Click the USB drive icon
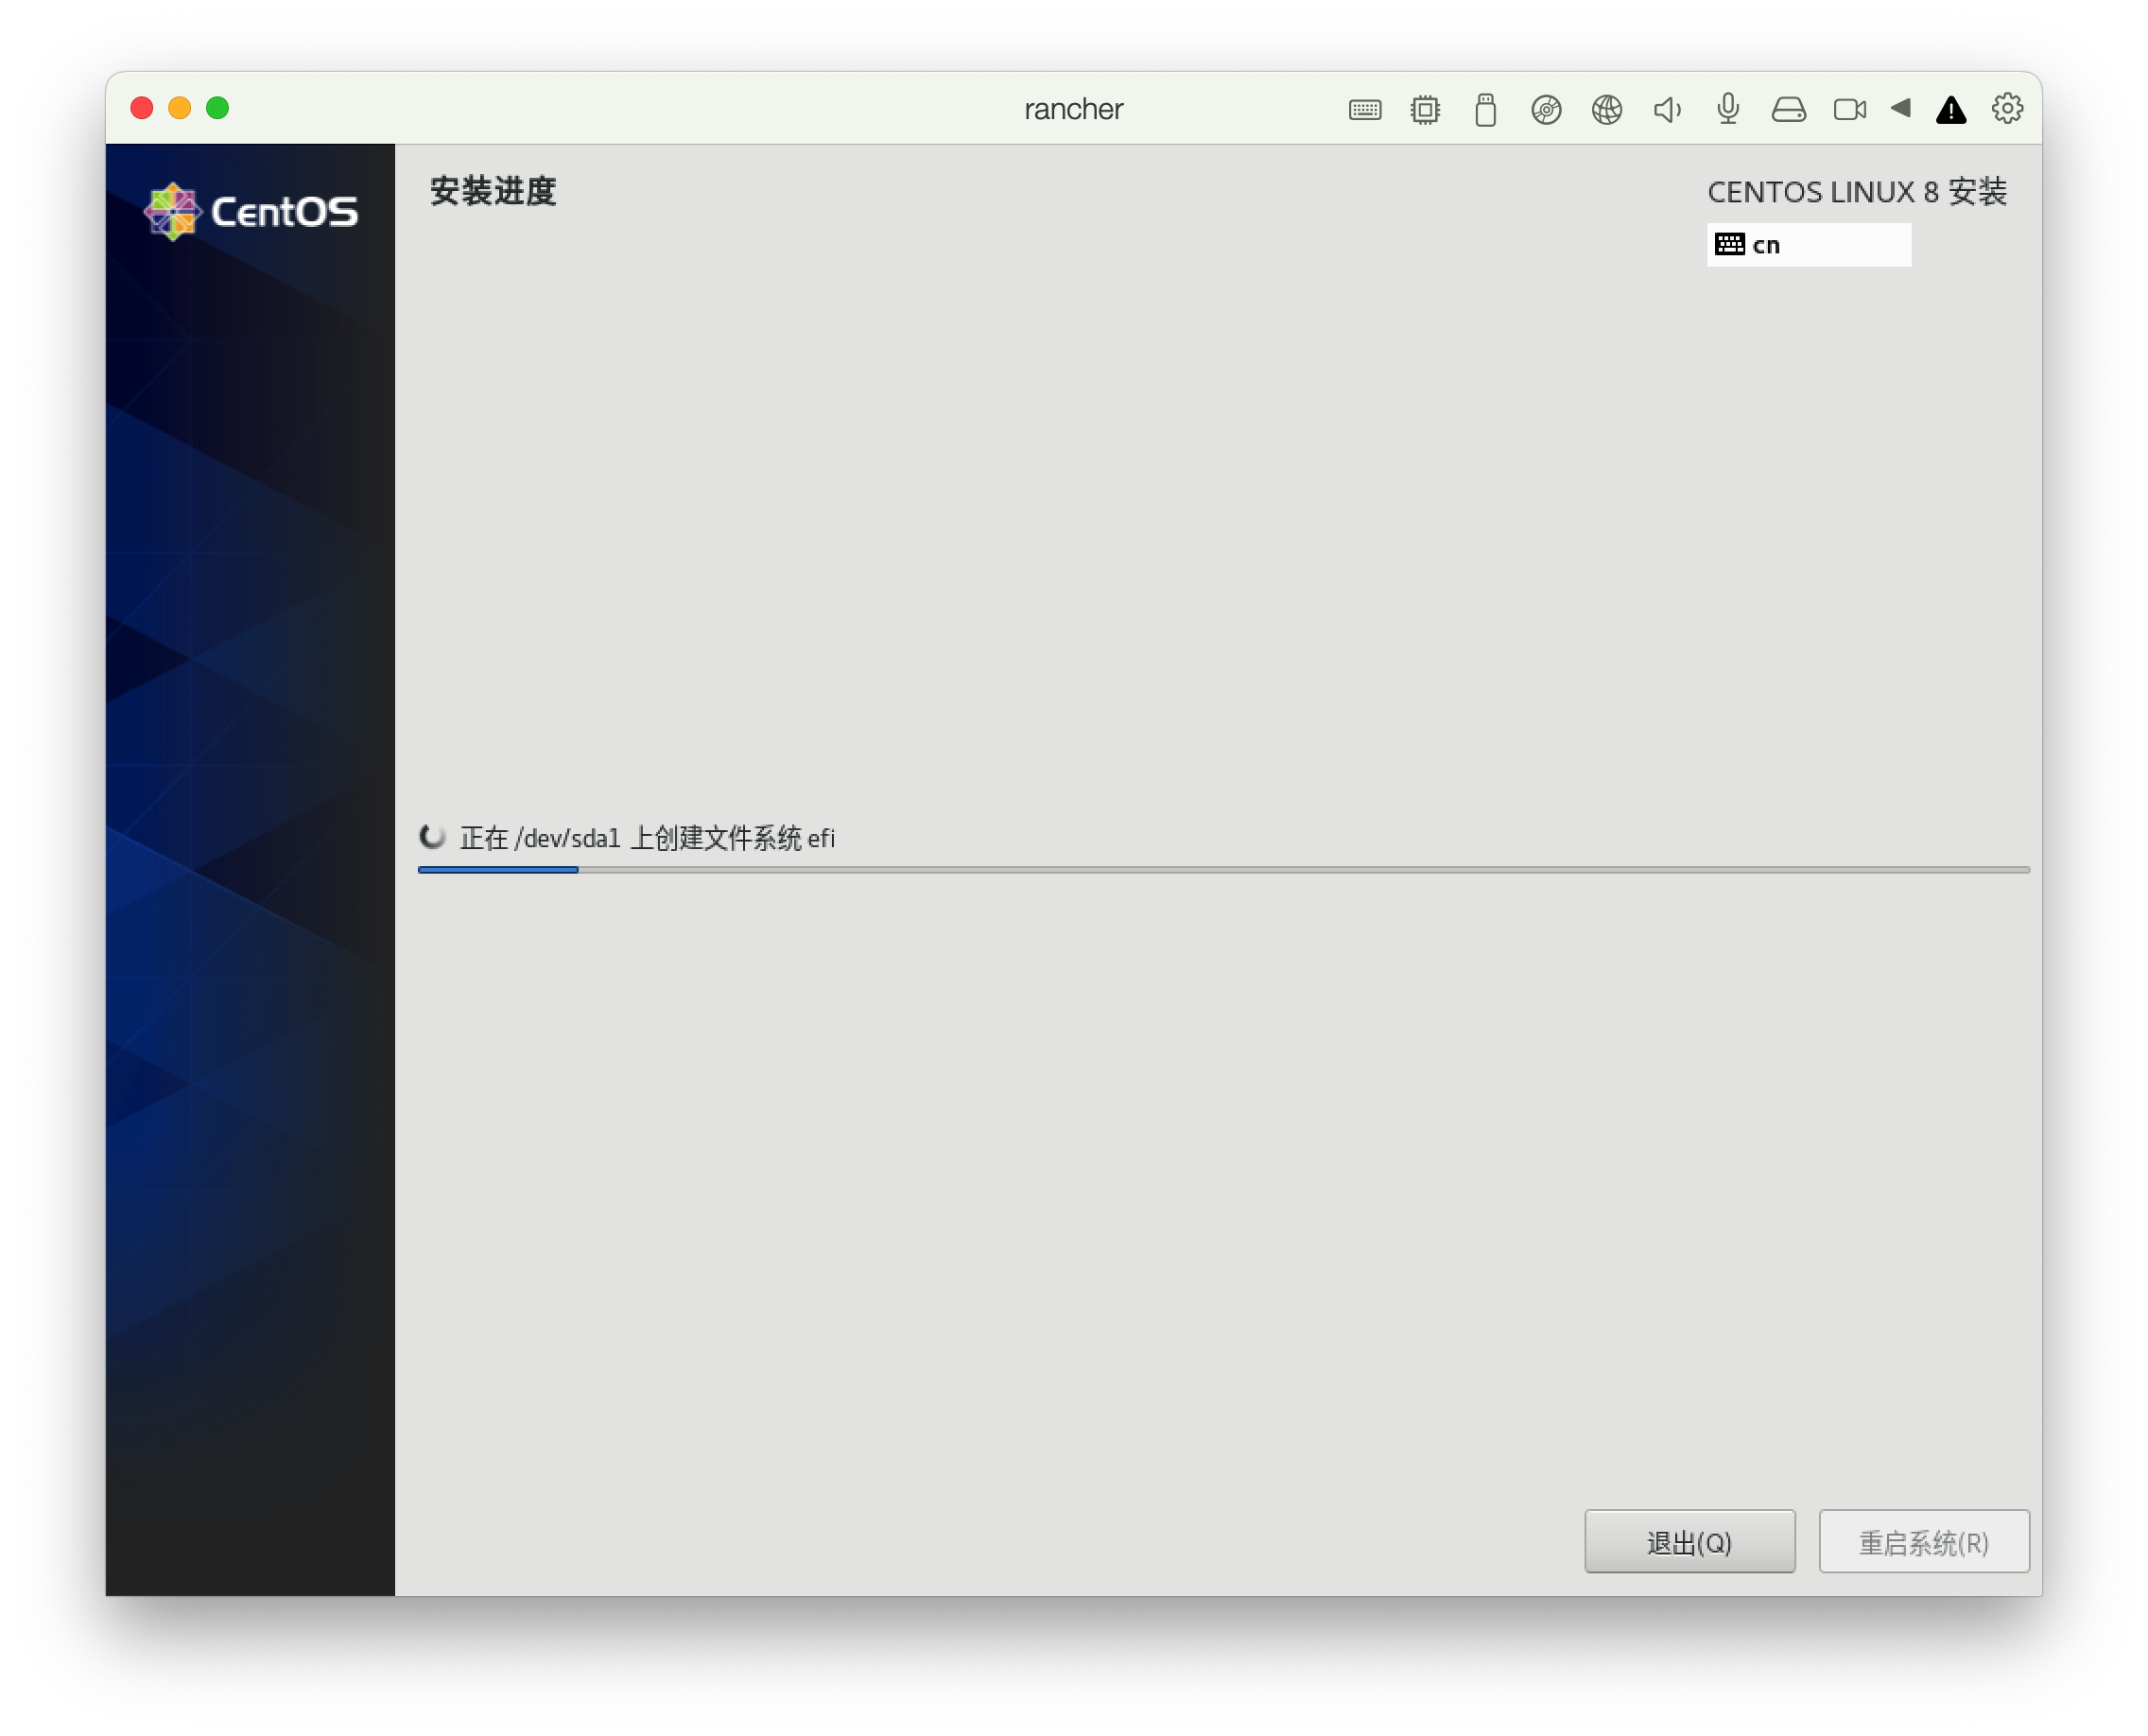2148x1736 pixels. pyautogui.click(x=1485, y=110)
